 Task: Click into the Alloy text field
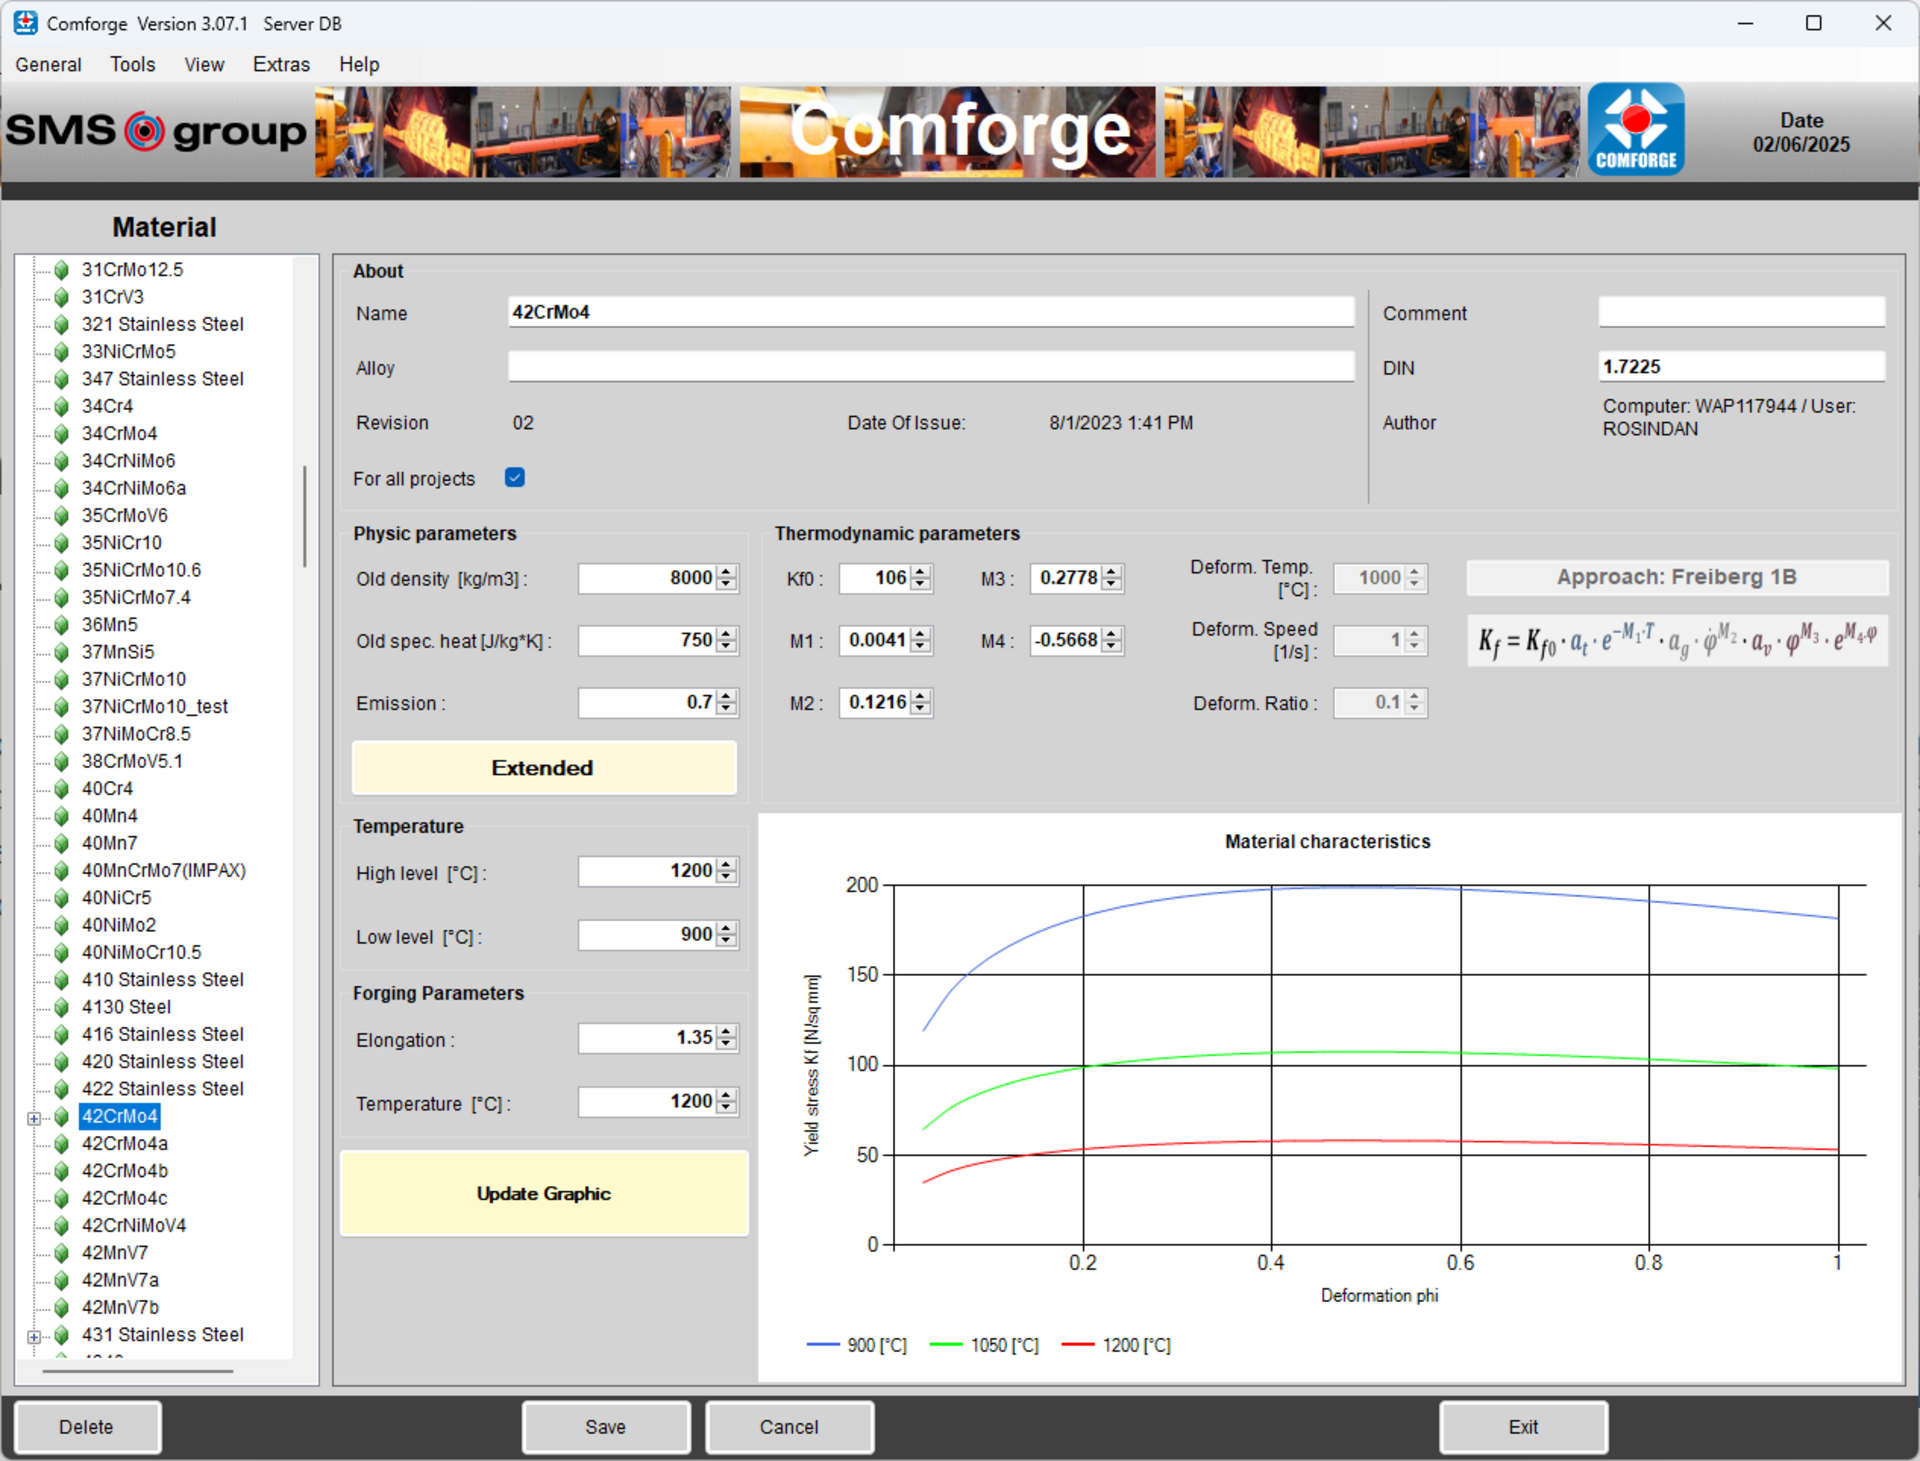(930, 367)
